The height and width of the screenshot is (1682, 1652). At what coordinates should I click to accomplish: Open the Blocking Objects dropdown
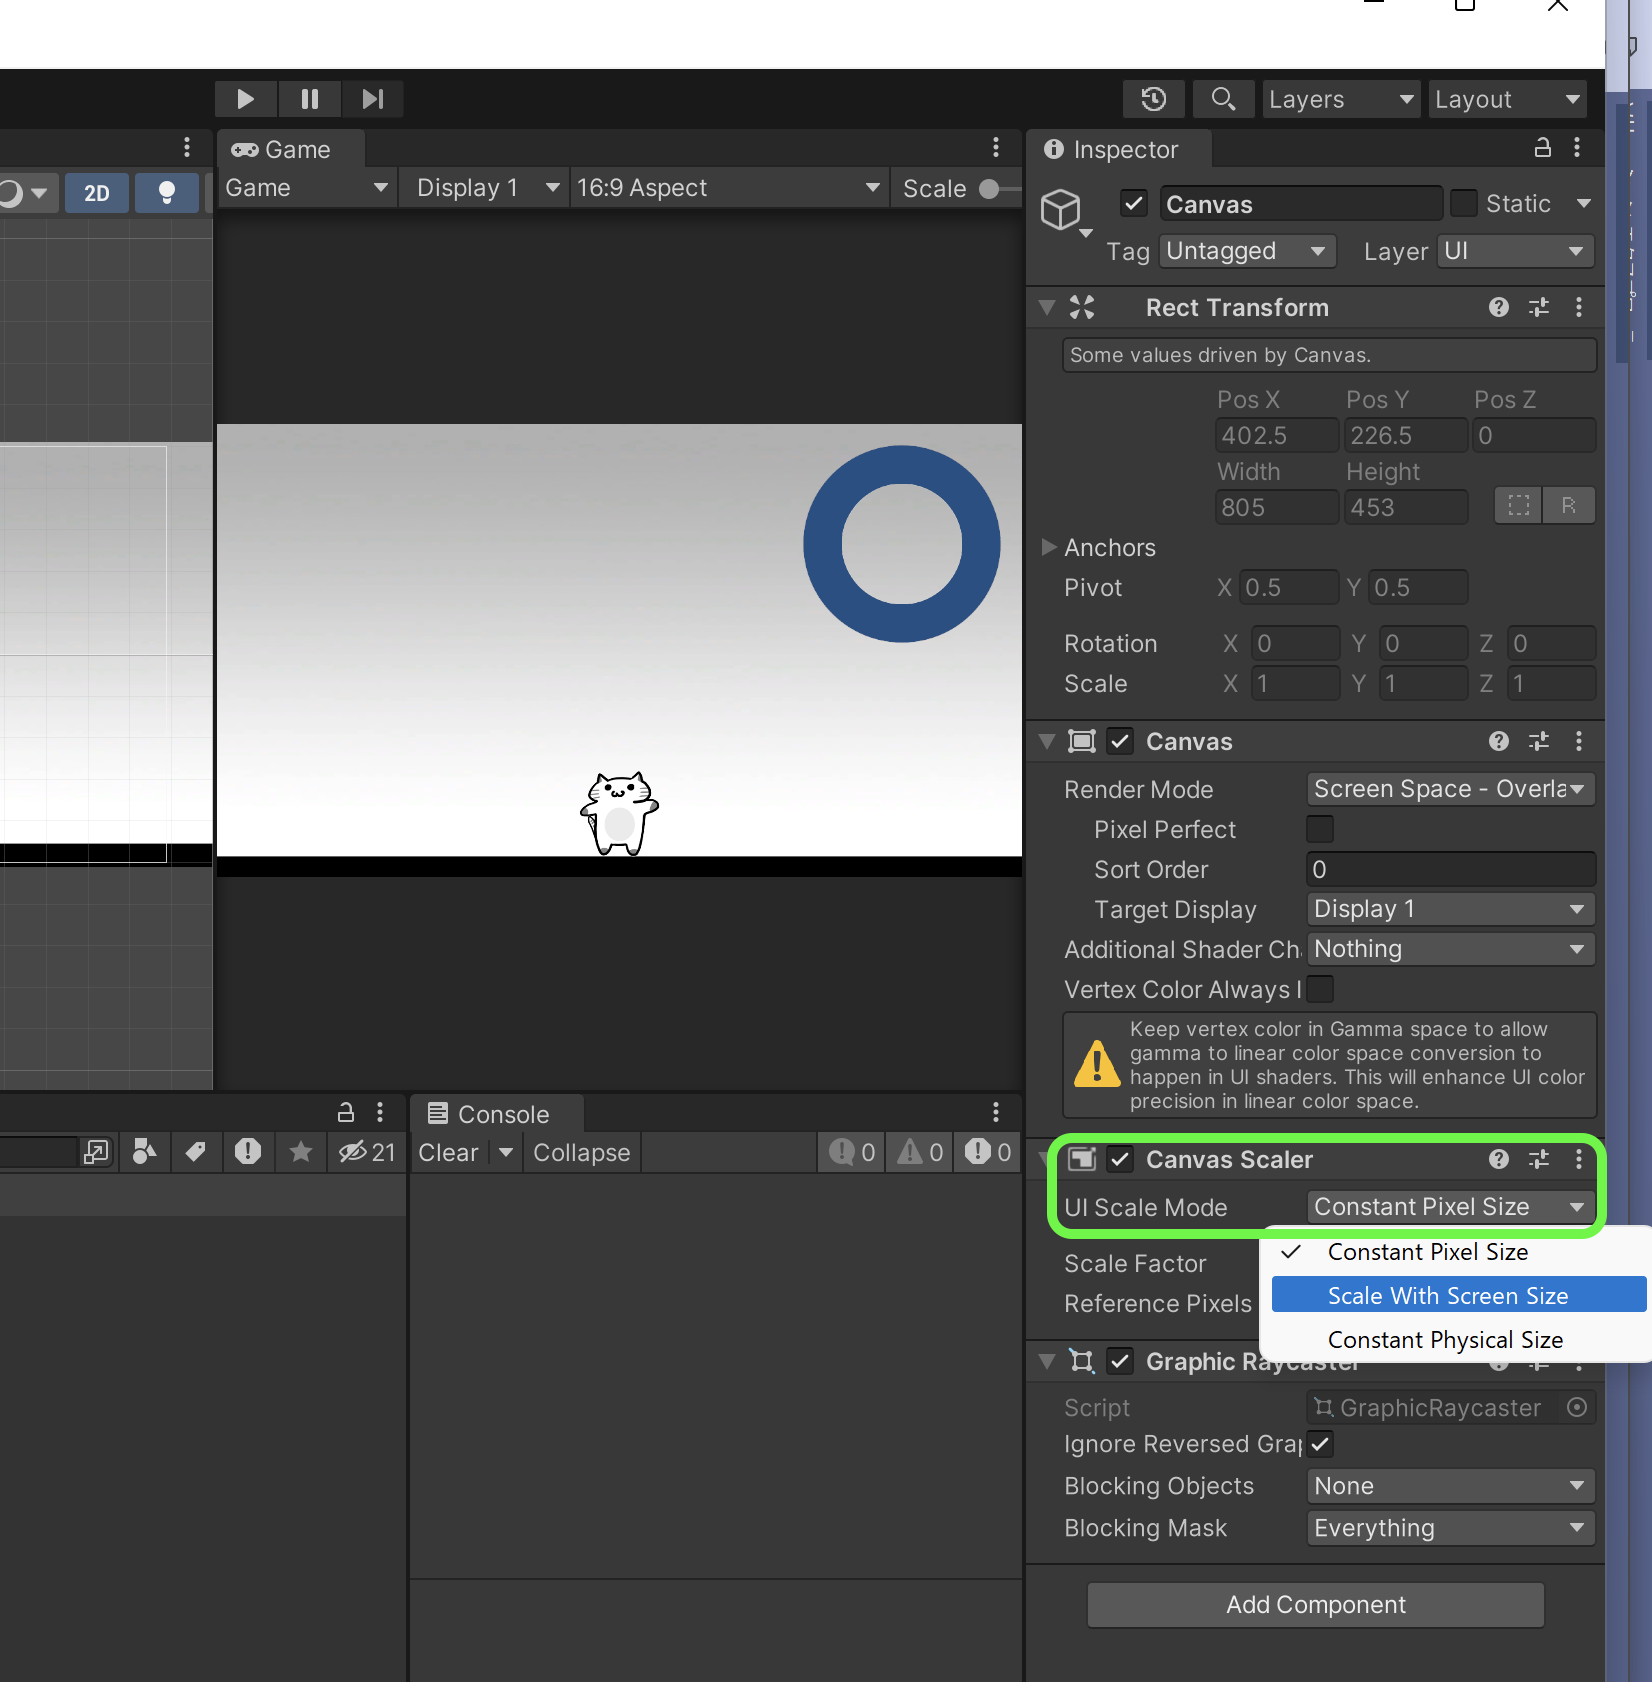1449,1486
